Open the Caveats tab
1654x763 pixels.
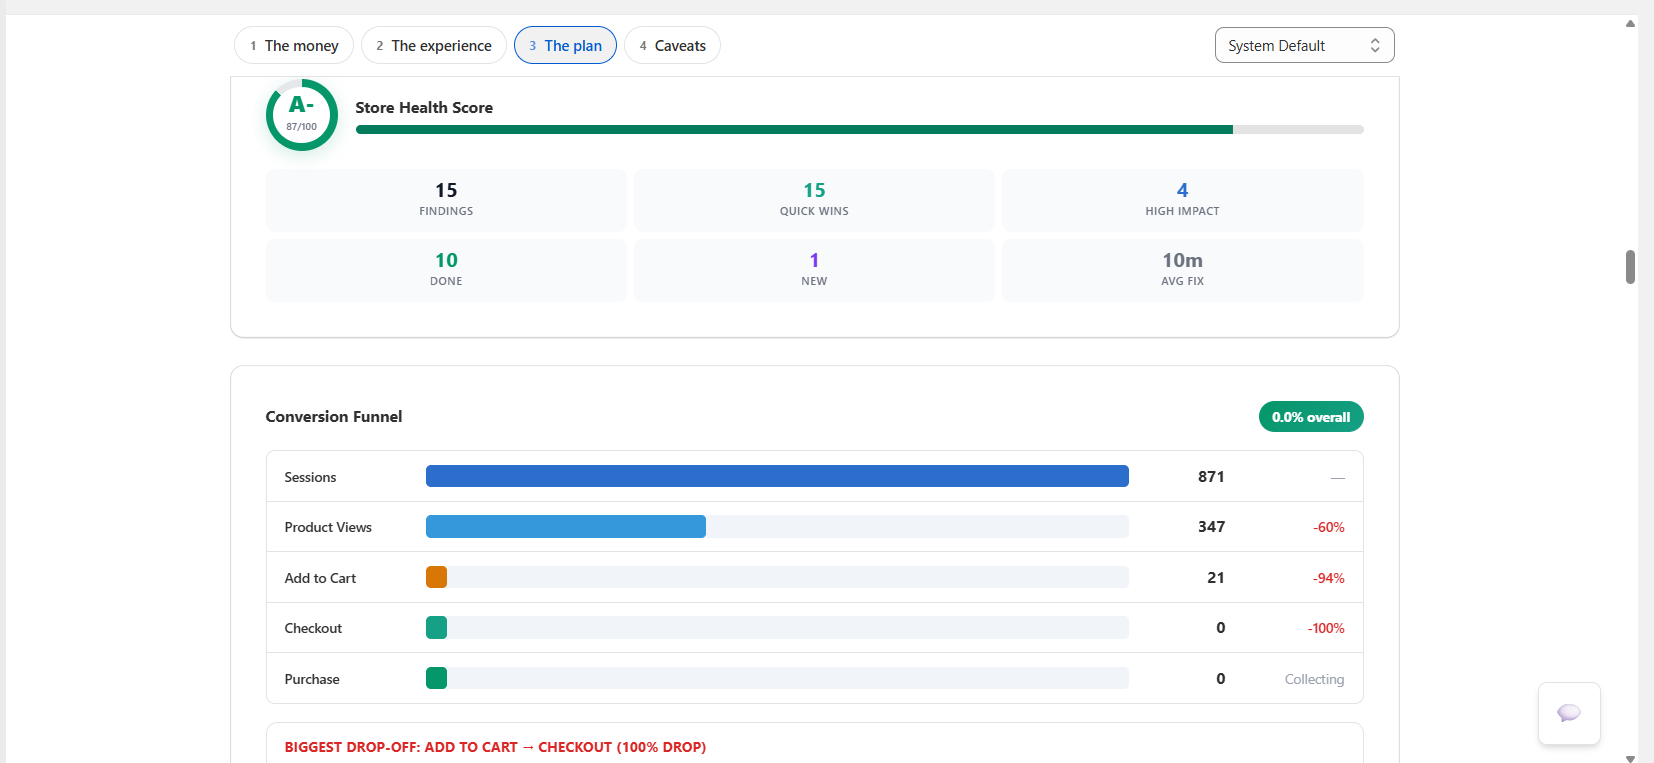click(672, 45)
